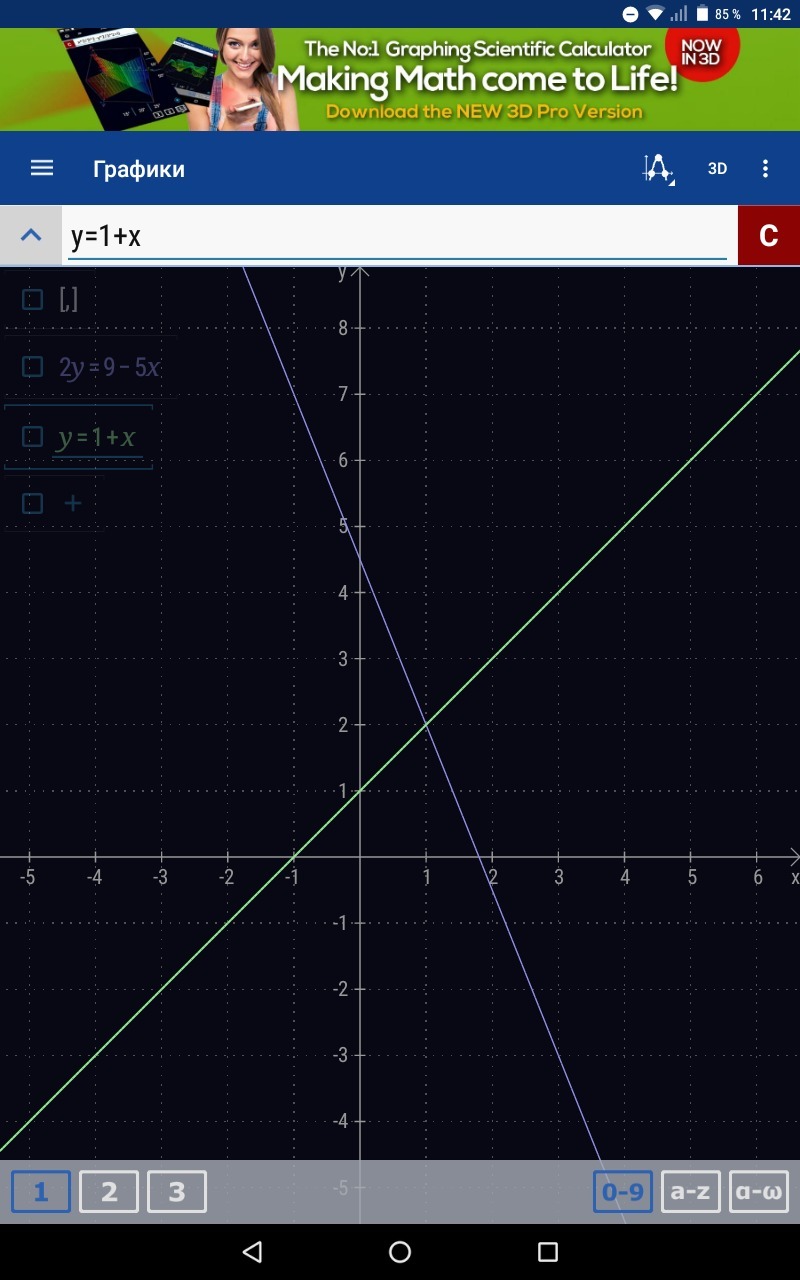Clear the input with the red C button

(x=769, y=236)
